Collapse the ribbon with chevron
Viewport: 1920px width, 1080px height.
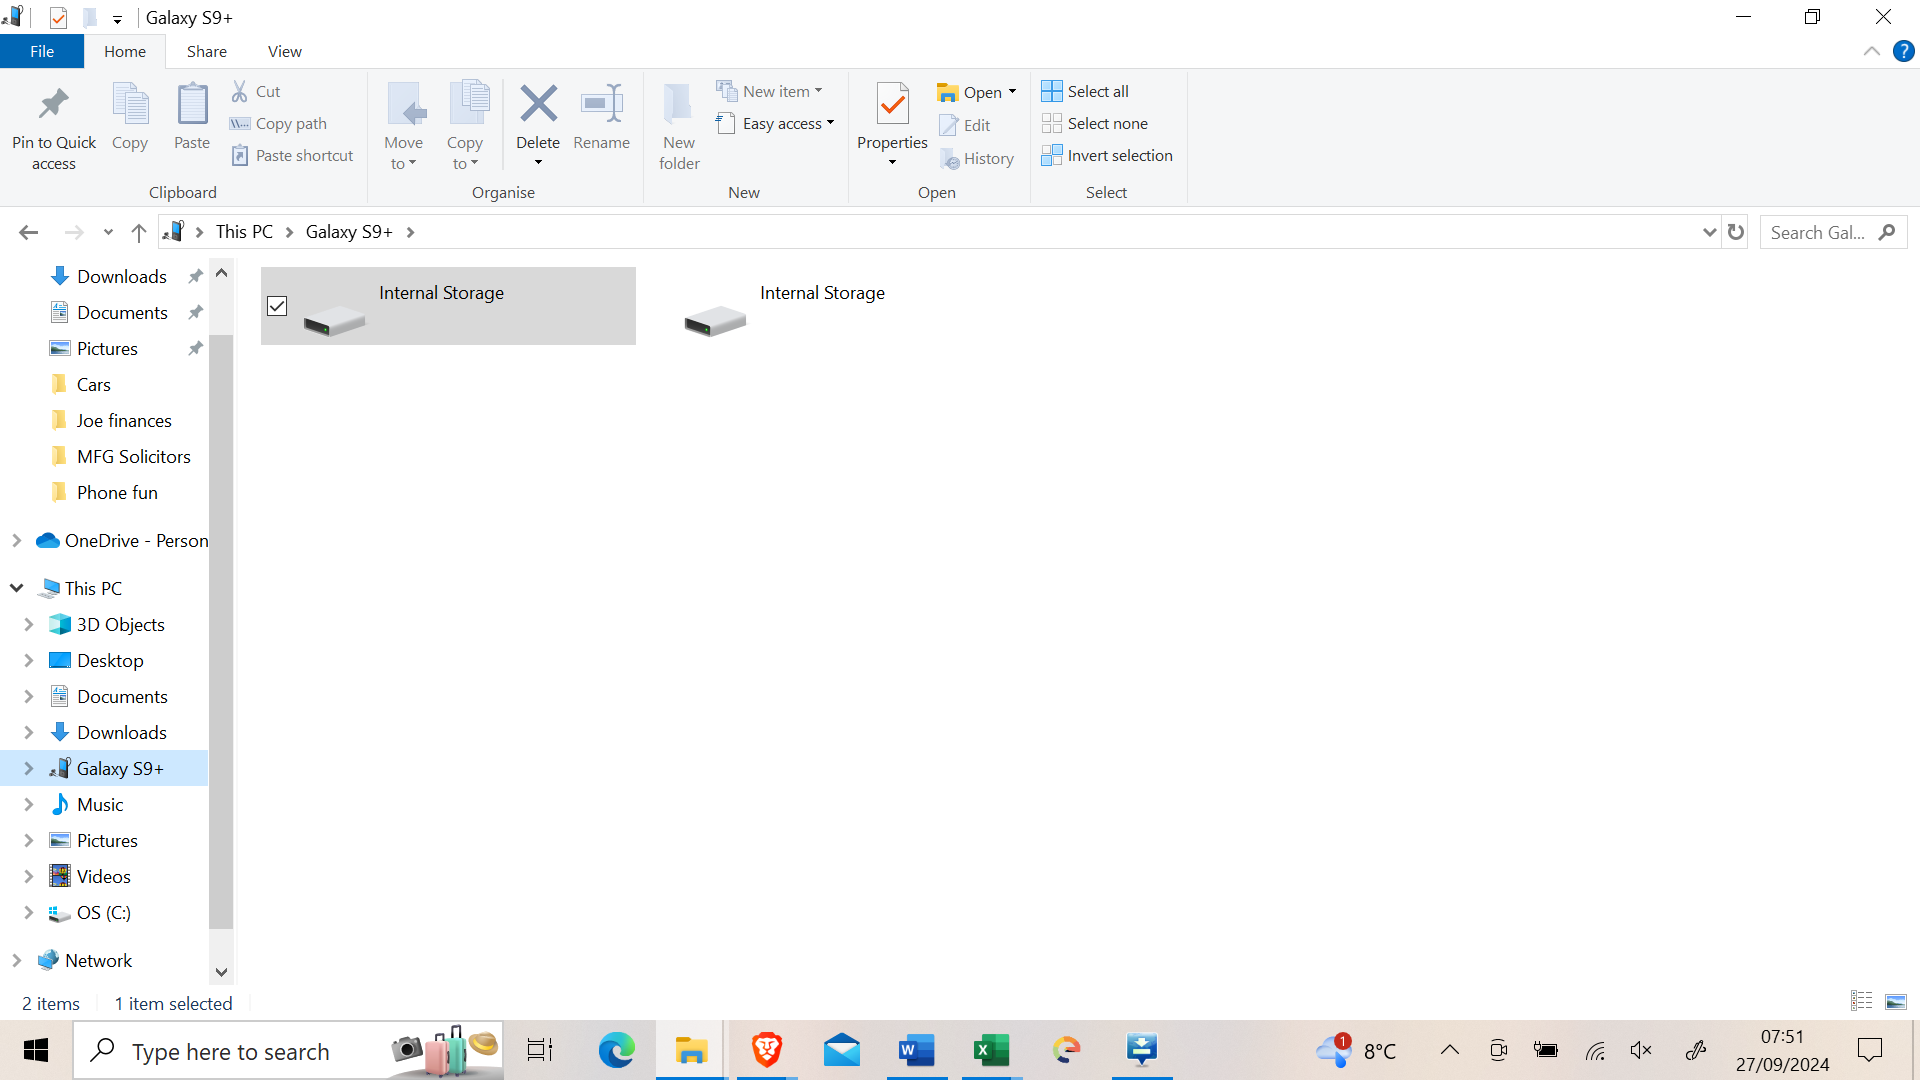[1871, 51]
